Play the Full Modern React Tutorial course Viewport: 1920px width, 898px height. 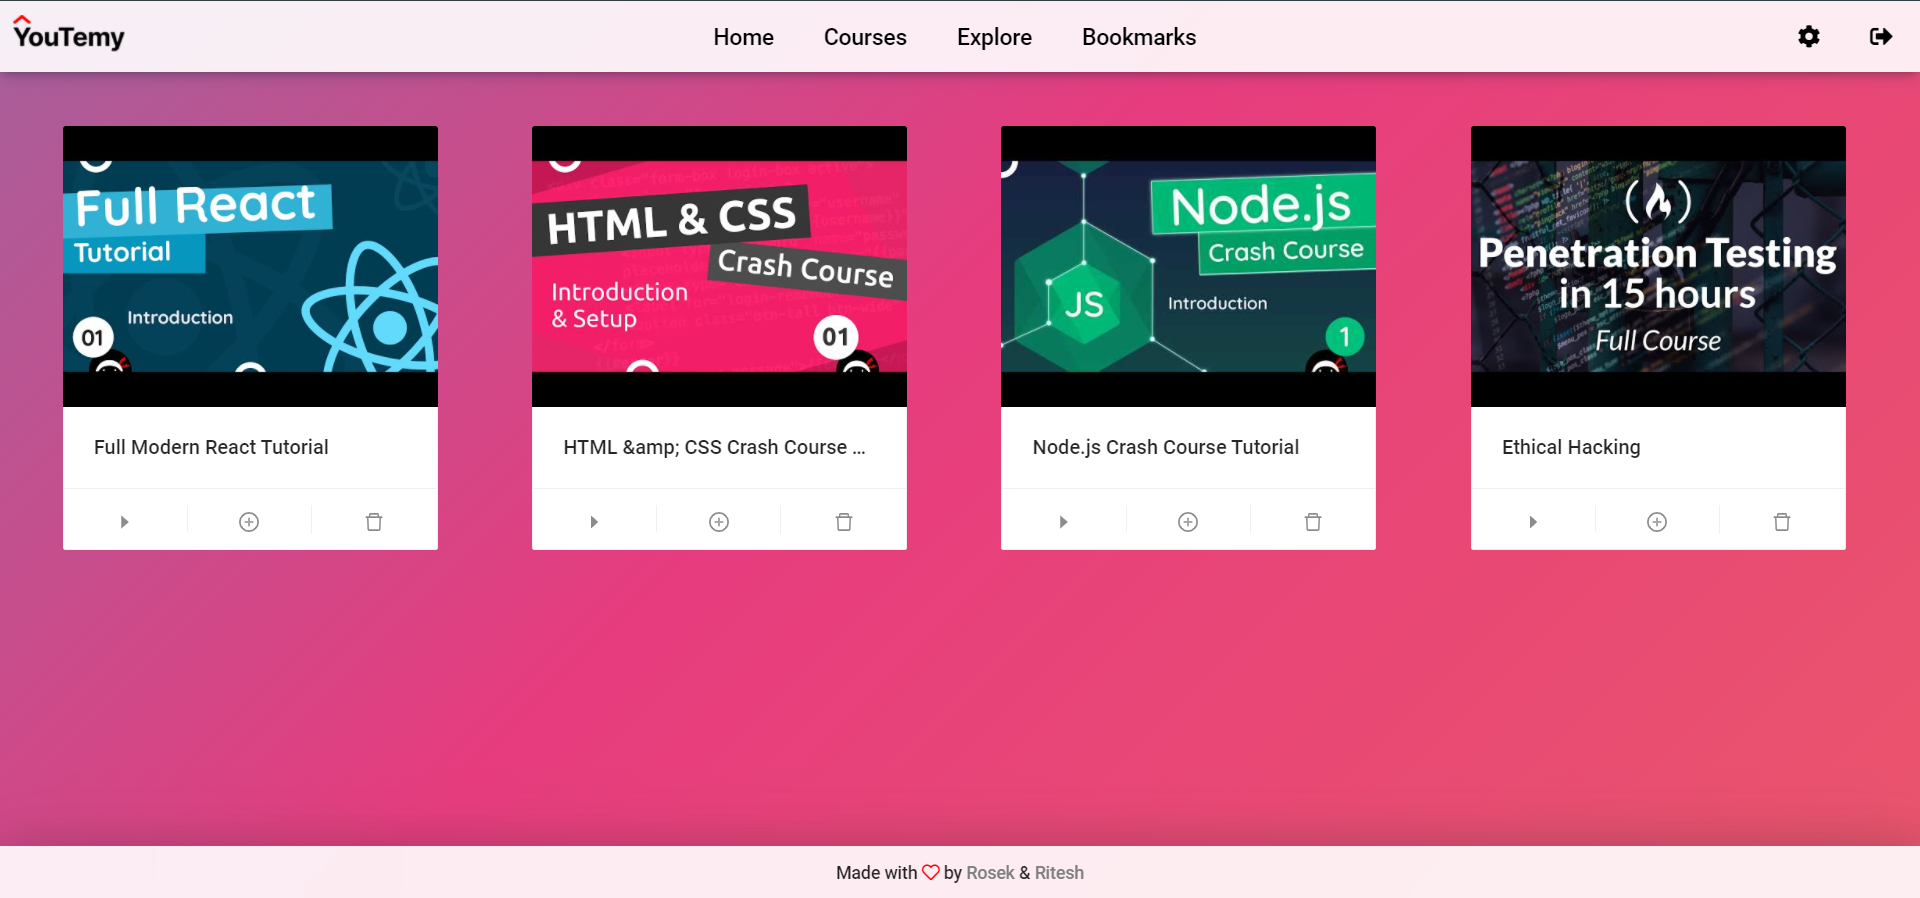[x=125, y=522]
